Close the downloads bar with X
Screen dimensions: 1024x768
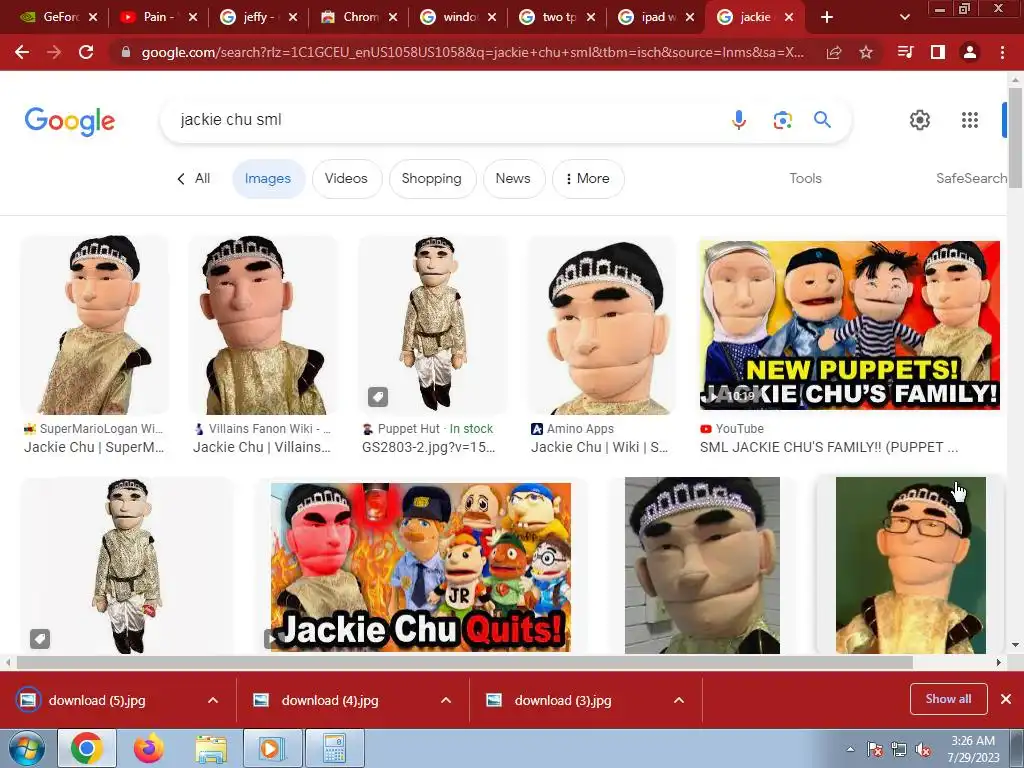tap(1006, 699)
